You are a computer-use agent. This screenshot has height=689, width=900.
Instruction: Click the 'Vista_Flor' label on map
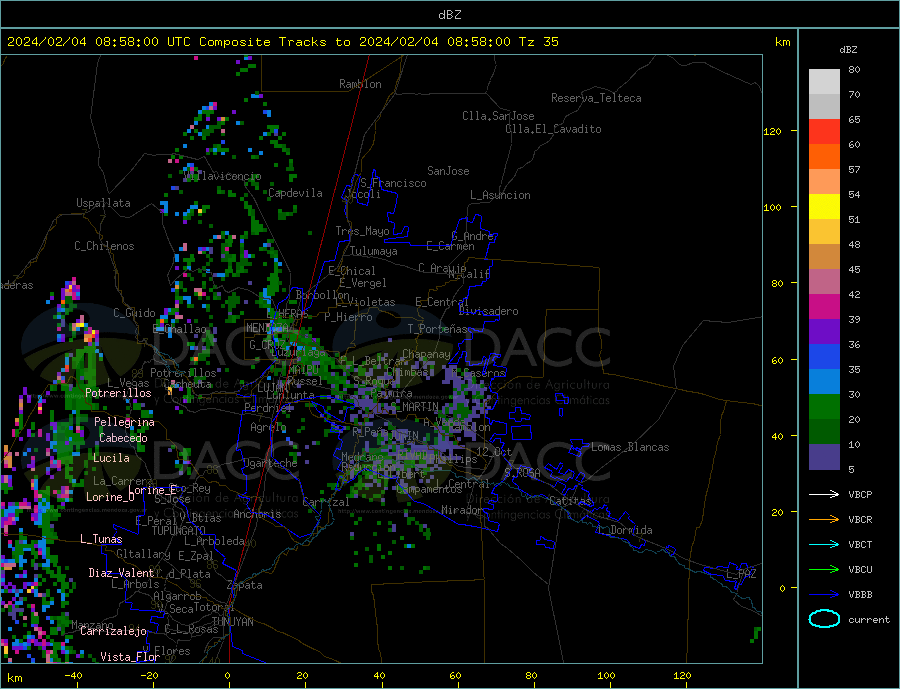130,656
